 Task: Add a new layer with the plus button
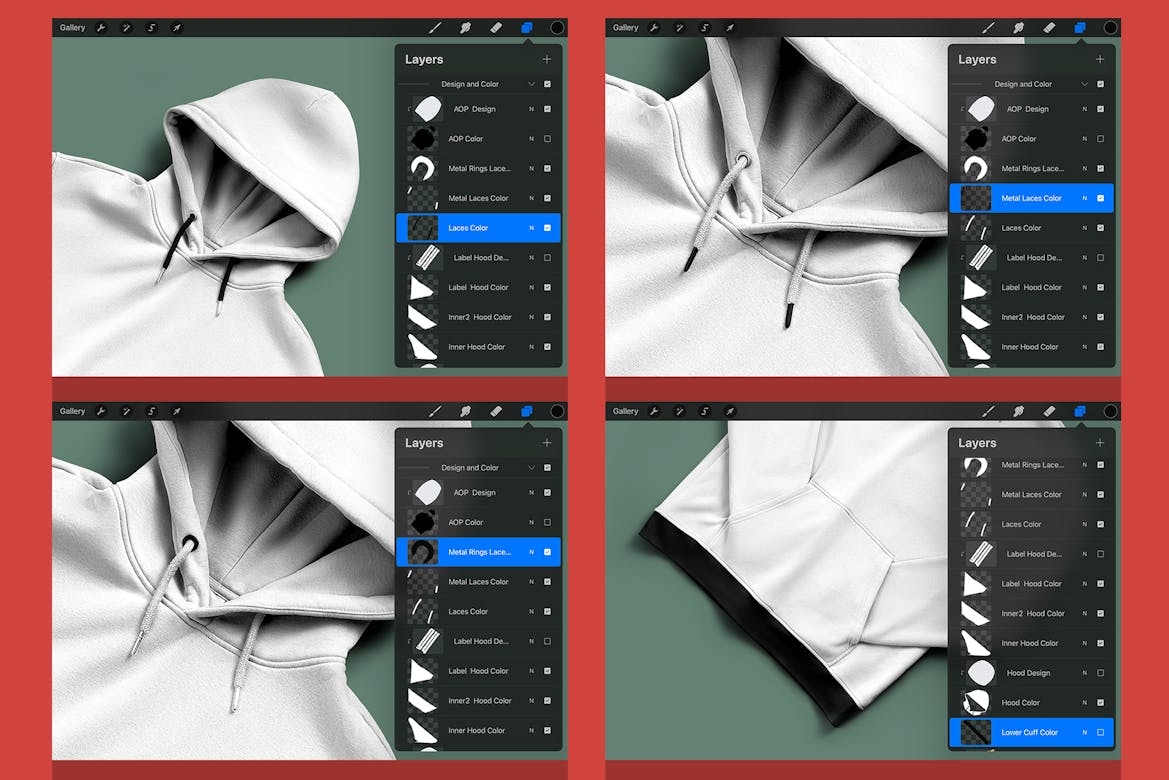pos(546,59)
